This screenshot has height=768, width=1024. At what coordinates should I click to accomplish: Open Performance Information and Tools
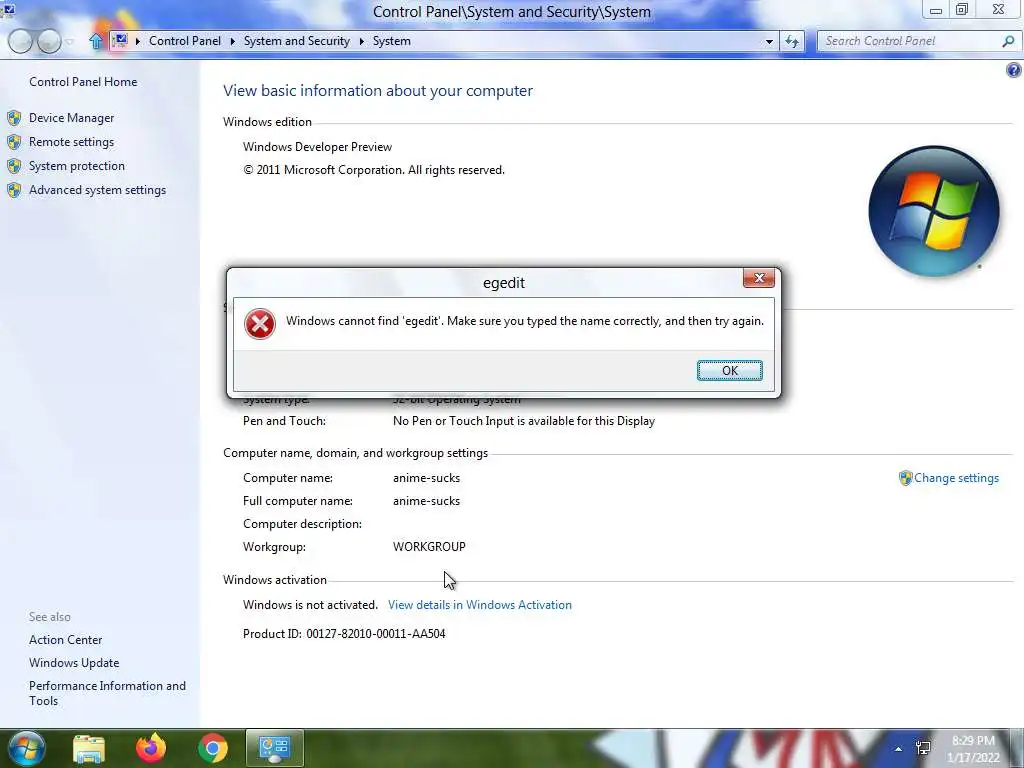(107, 693)
